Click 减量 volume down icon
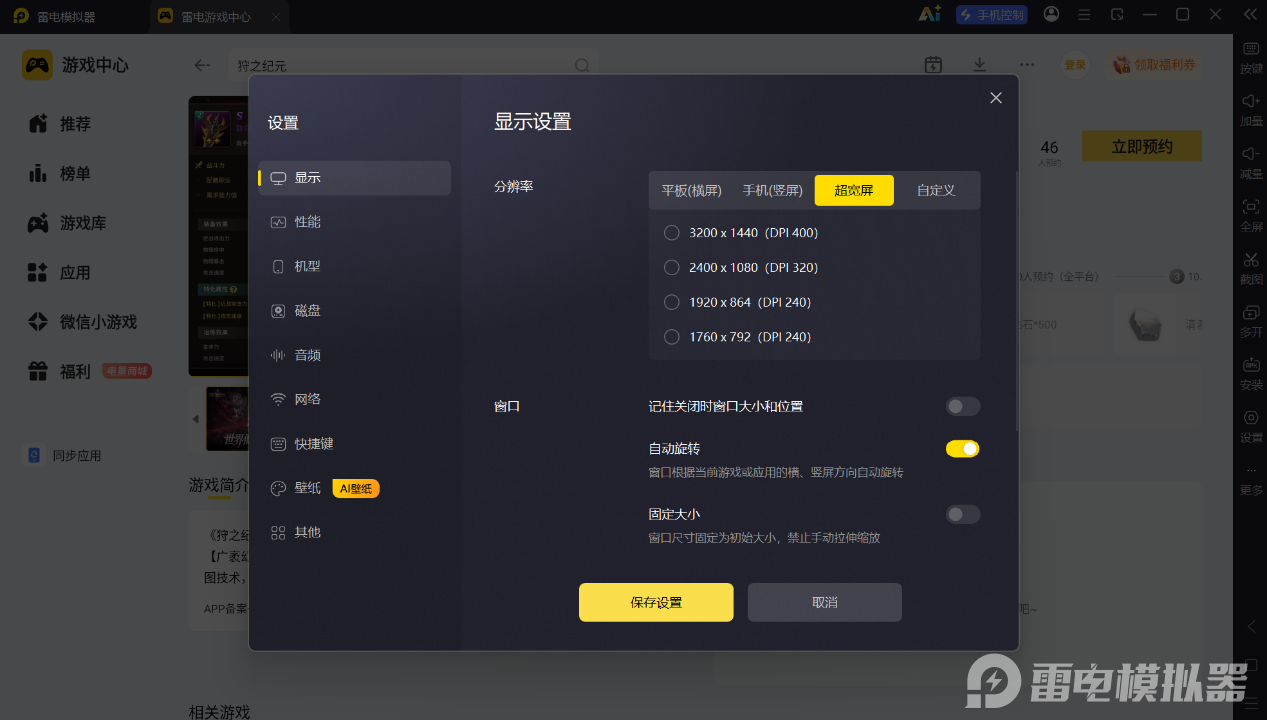Screen dimensions: 1267x720 1251,162
